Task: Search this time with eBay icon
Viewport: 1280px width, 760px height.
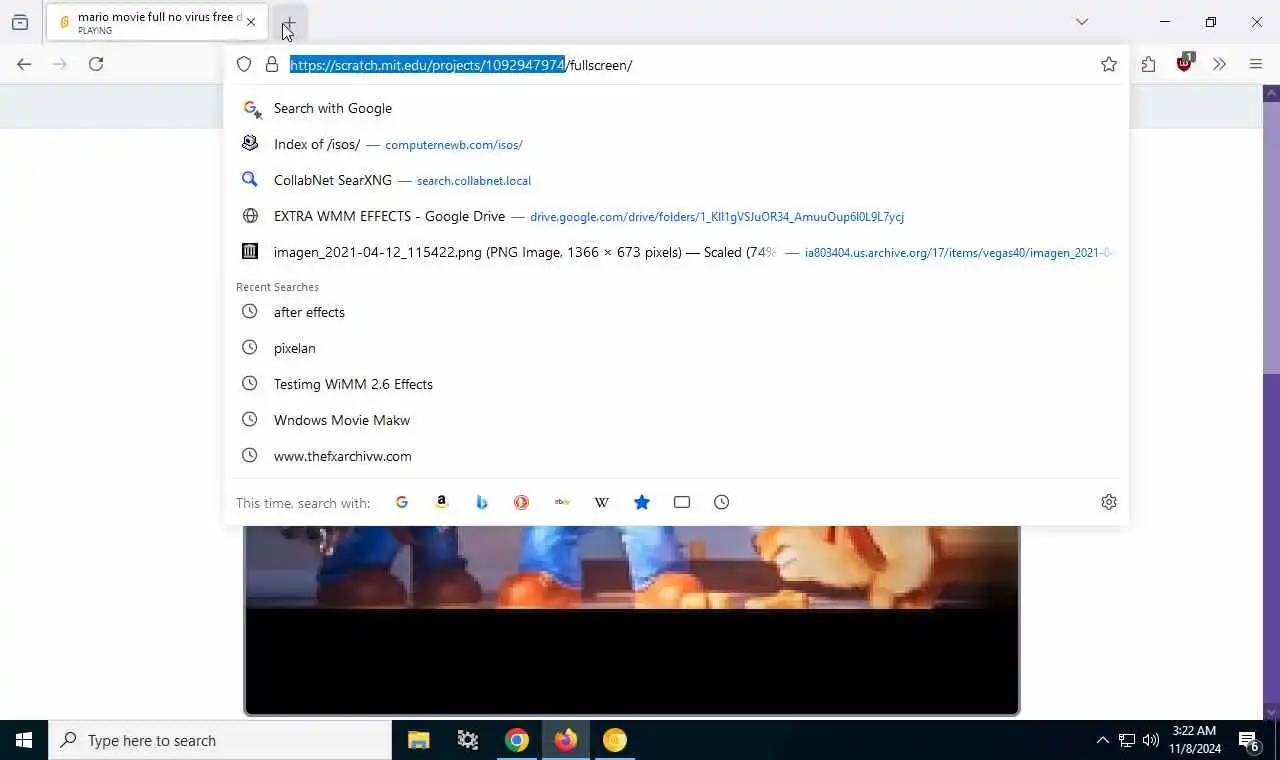Action: pos(562,502)
